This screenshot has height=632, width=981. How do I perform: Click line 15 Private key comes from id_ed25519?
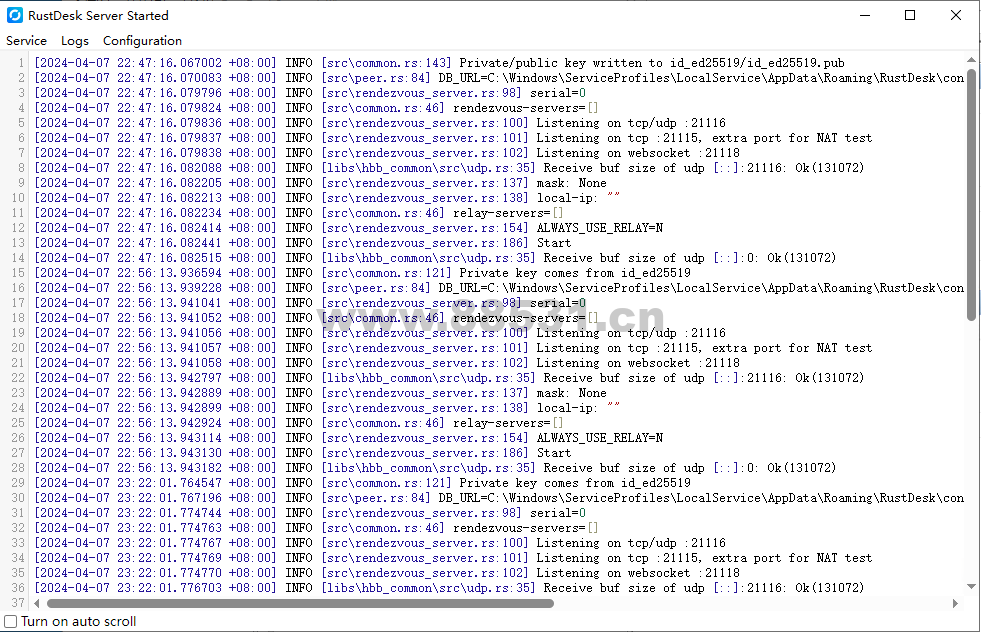pos(362,273)
